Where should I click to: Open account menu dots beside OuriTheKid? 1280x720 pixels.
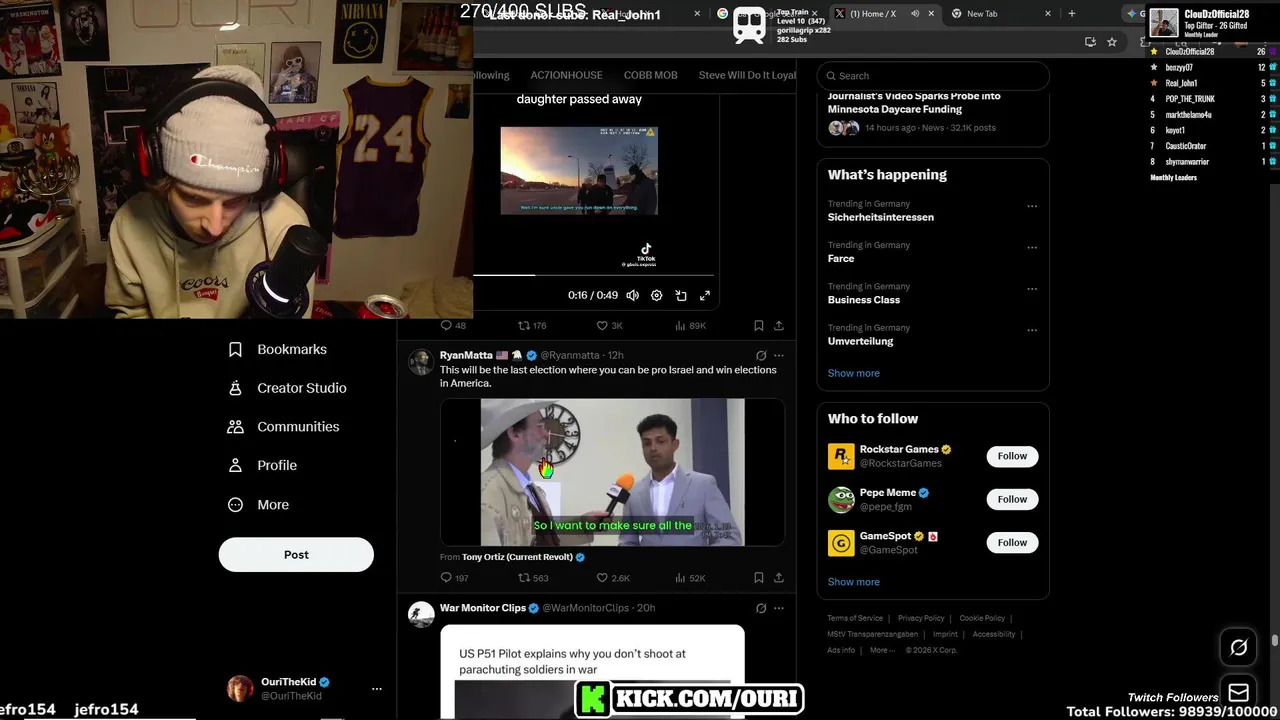point(377,689)
